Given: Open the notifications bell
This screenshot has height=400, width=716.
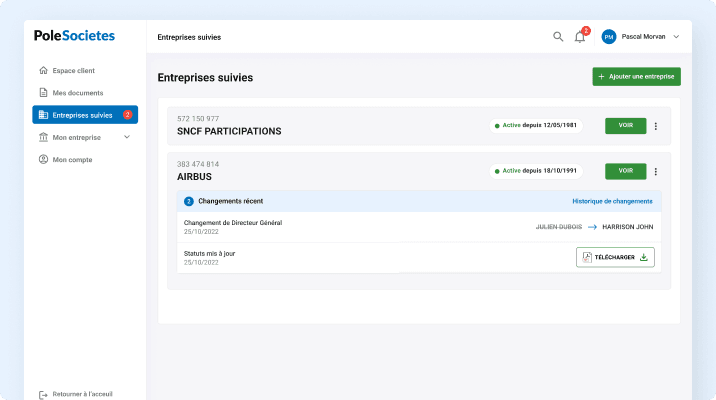Looking at the screenshot, I should pos(580,37).
